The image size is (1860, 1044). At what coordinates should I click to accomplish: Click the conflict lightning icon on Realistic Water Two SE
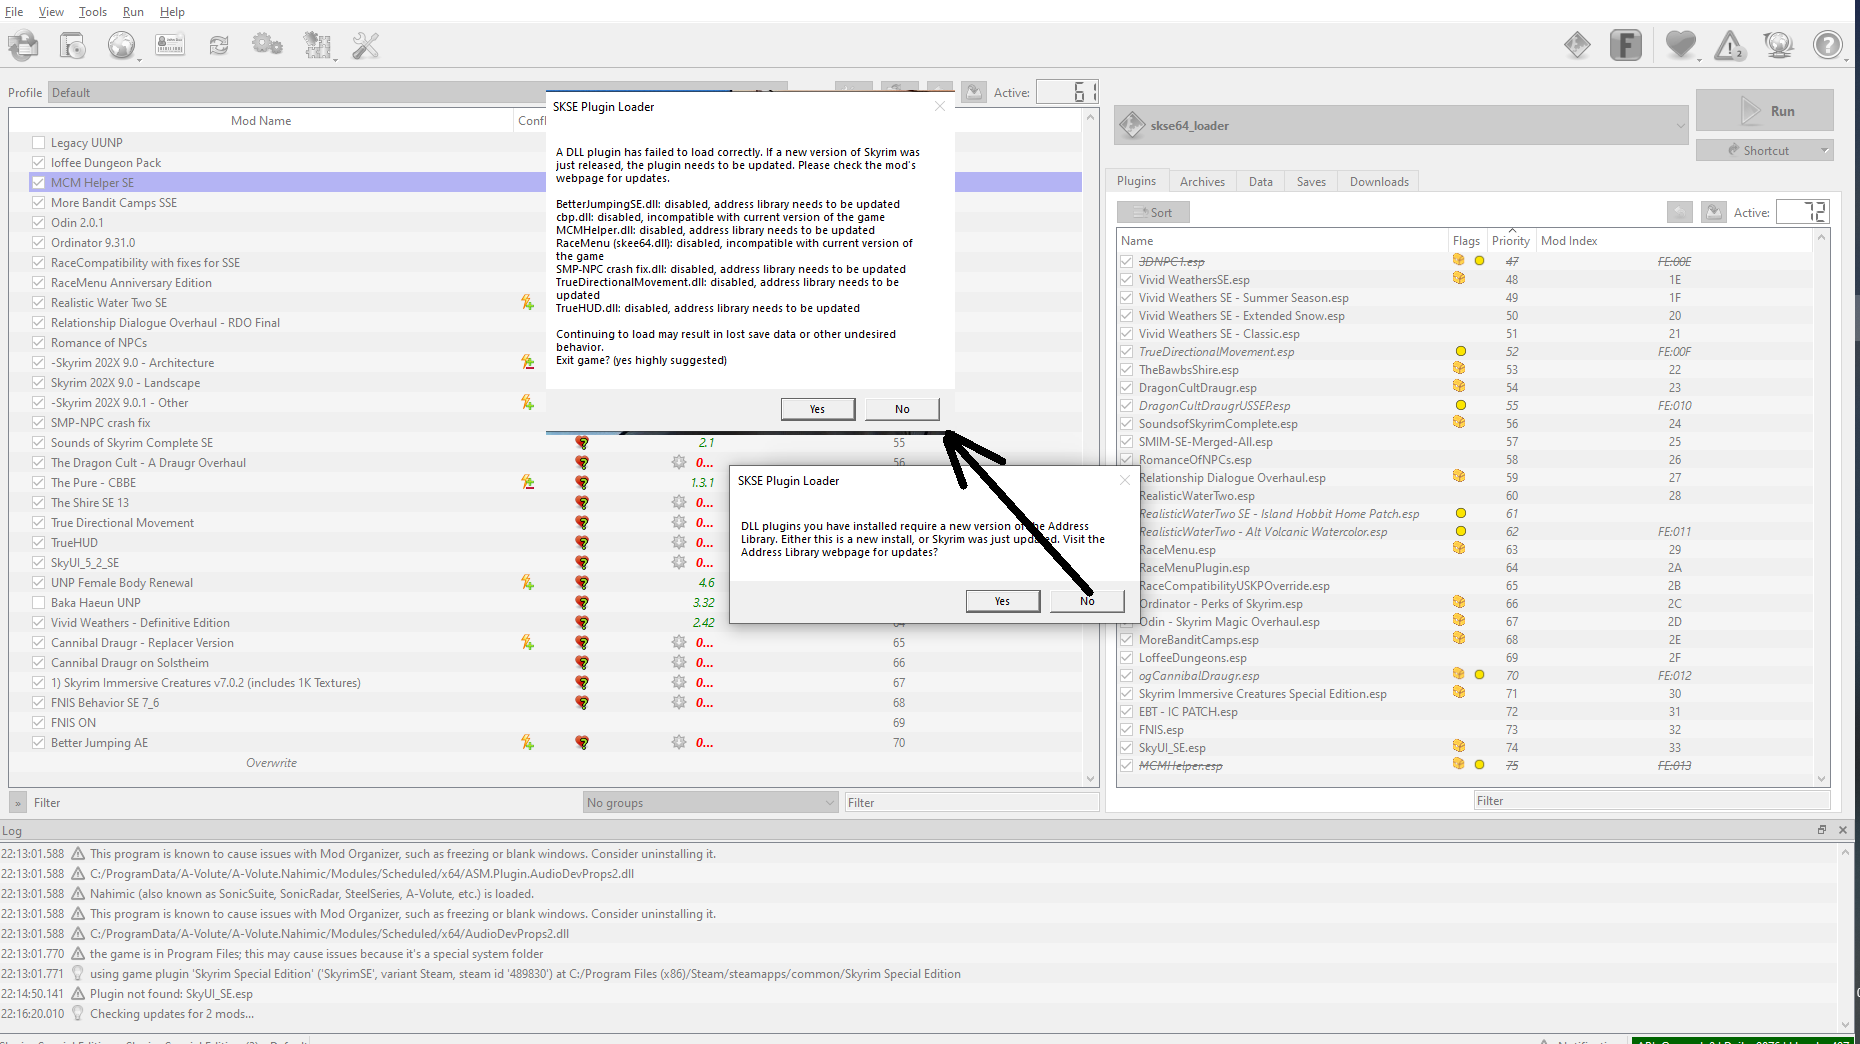527,302
